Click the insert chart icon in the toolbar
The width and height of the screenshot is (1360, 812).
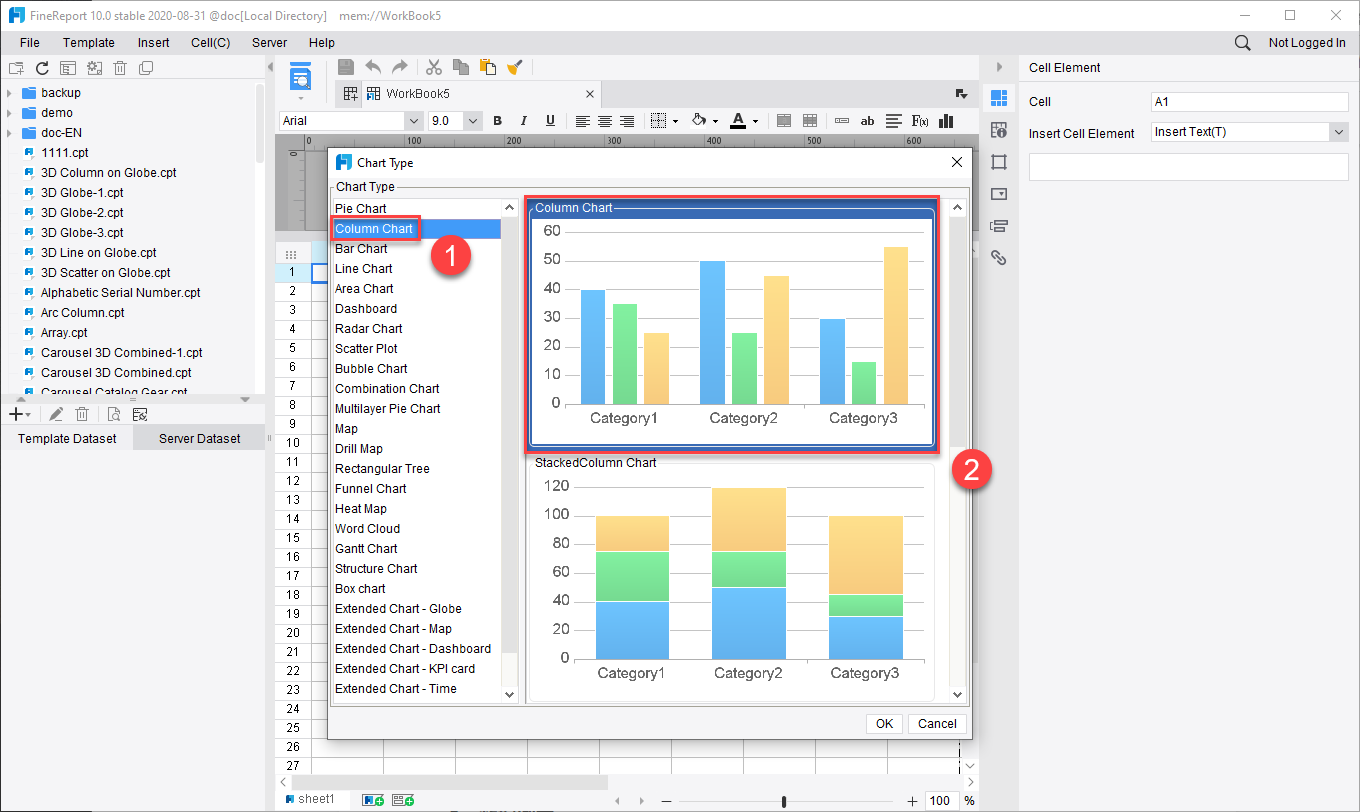(x=946, y=120)
